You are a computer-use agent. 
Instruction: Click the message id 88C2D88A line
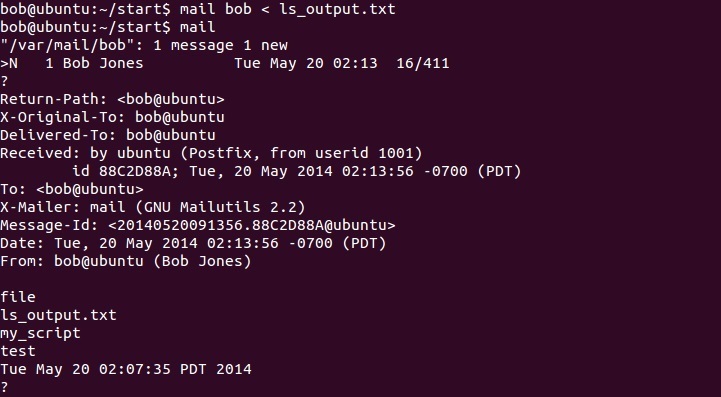tap(297, 171)
